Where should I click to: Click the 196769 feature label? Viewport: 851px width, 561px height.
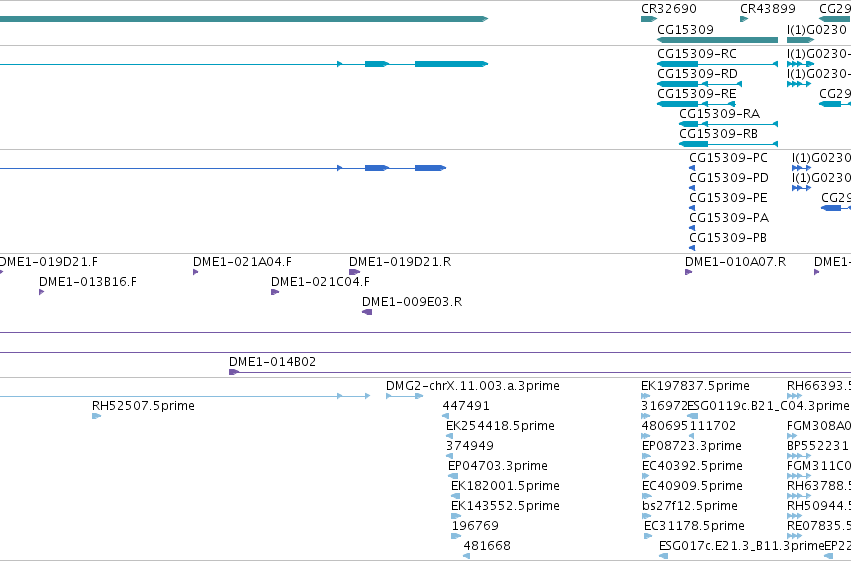click(x=475, y=526)
